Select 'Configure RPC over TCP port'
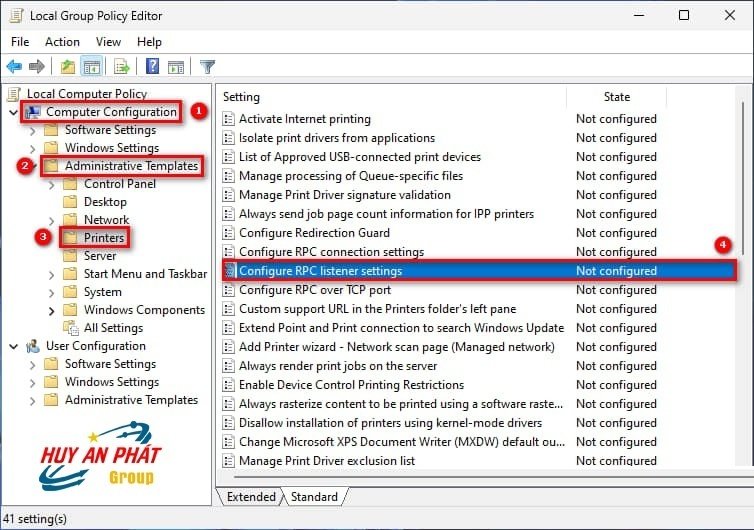 [315, 290]
